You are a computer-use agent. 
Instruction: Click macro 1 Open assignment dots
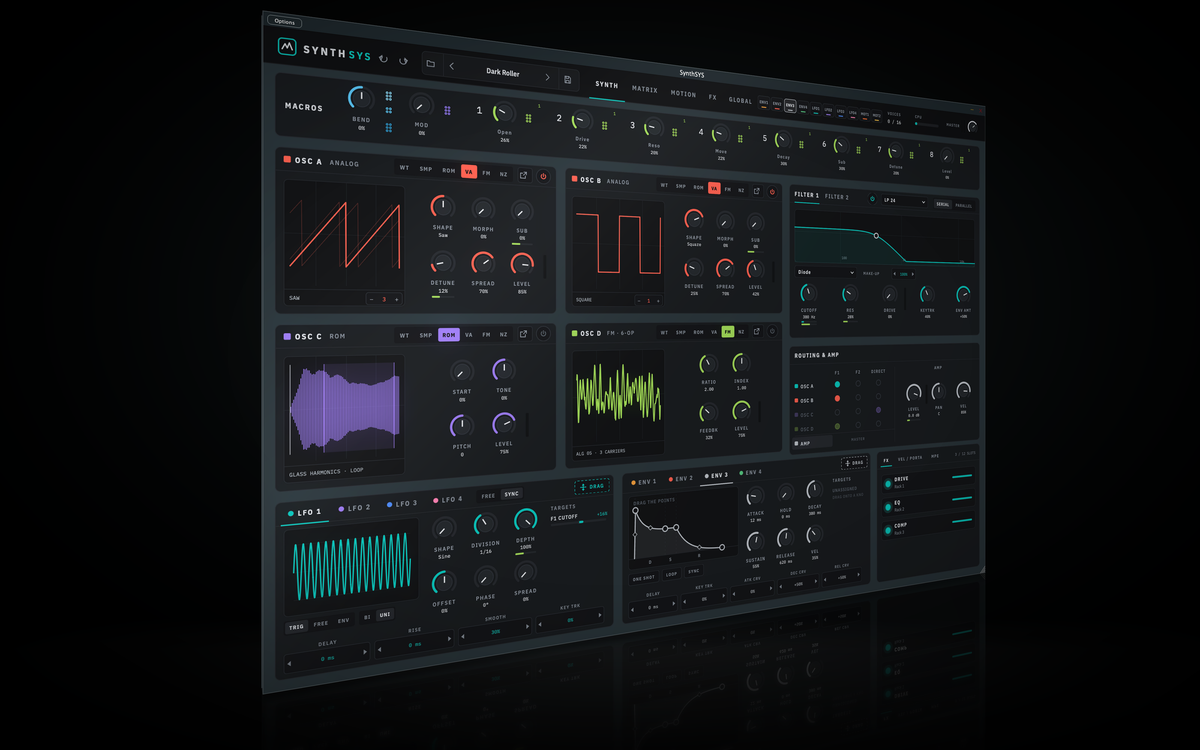click(528, 118)
